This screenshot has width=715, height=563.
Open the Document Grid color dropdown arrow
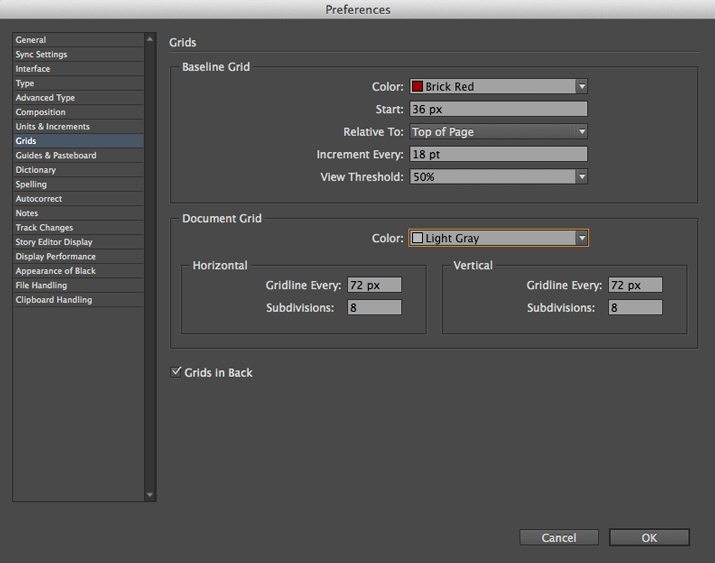tap(581, 238)
